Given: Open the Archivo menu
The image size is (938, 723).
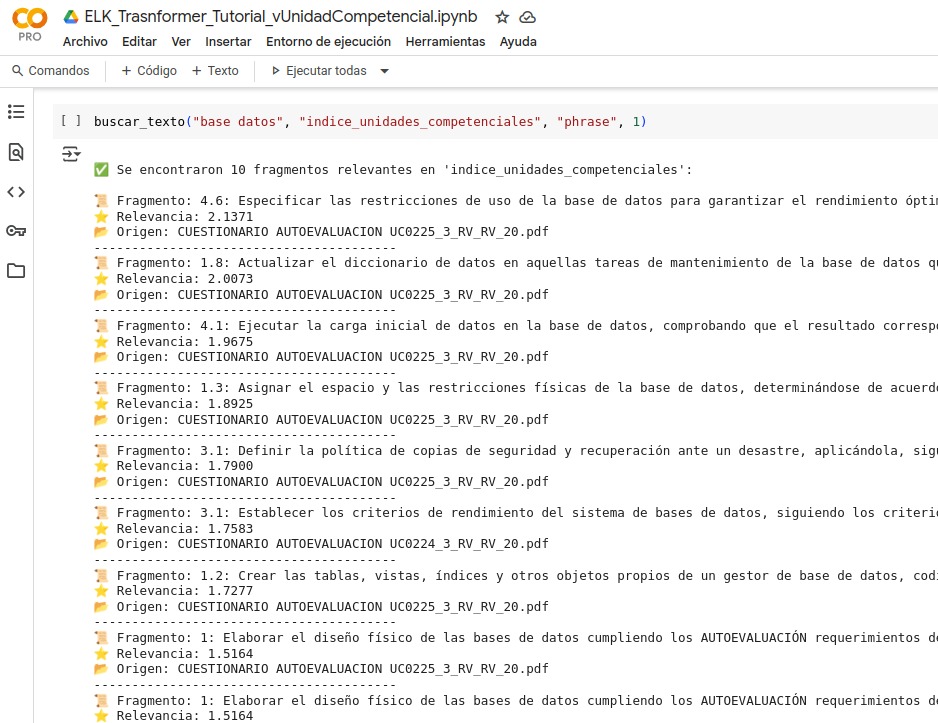Looking at the screenshot, I should (85, 42).
